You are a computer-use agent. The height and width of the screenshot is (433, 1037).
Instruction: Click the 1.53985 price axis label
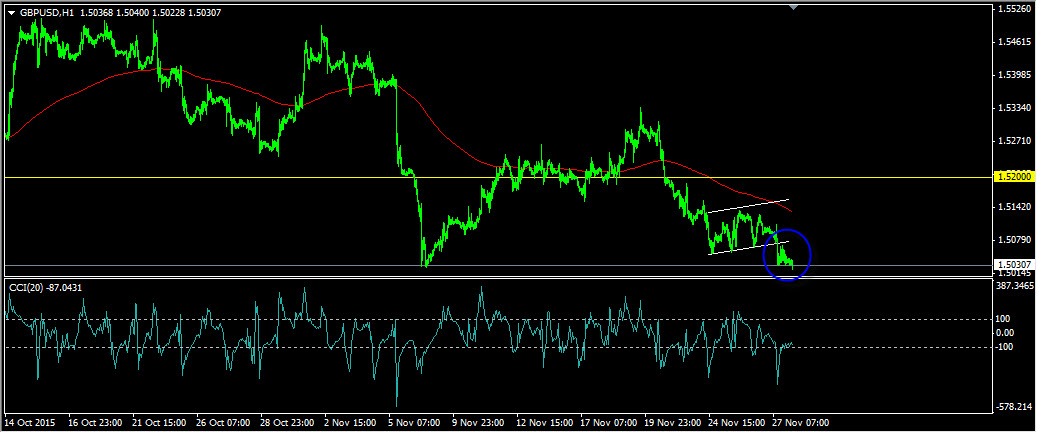pyautogui.click(x=1014, y=75)
